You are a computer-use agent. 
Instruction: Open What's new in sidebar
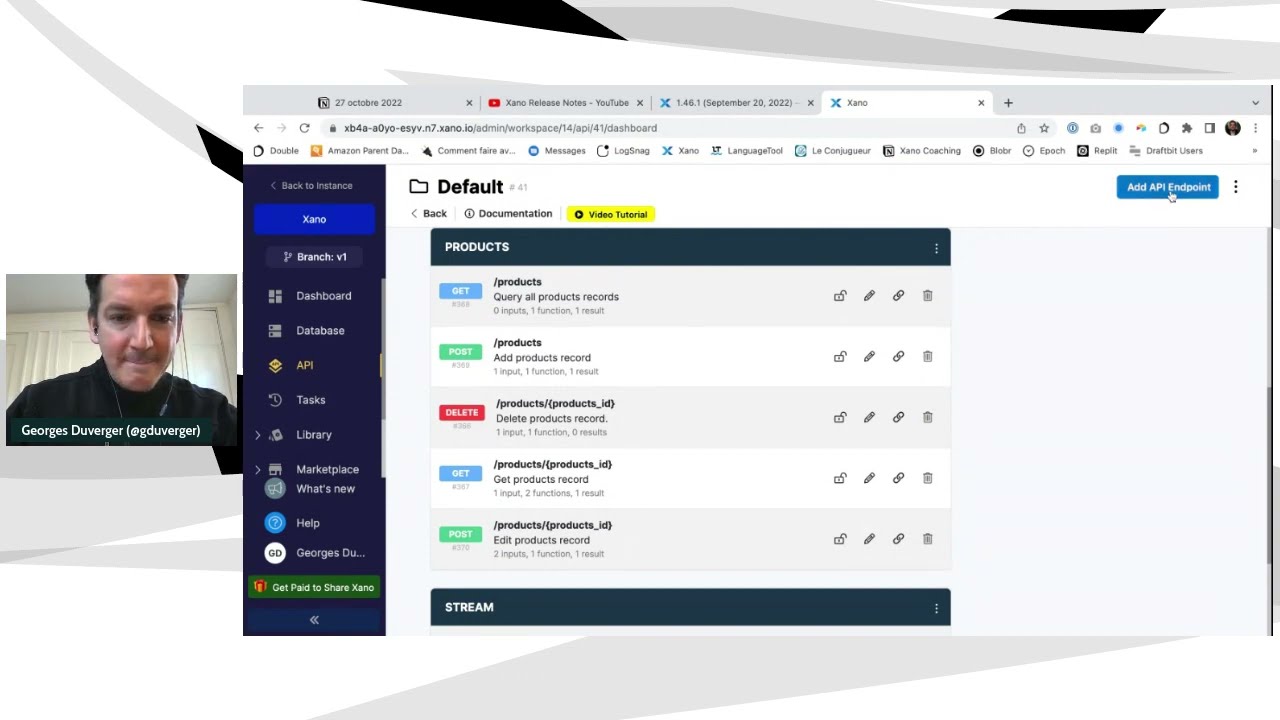pos(325,489)
